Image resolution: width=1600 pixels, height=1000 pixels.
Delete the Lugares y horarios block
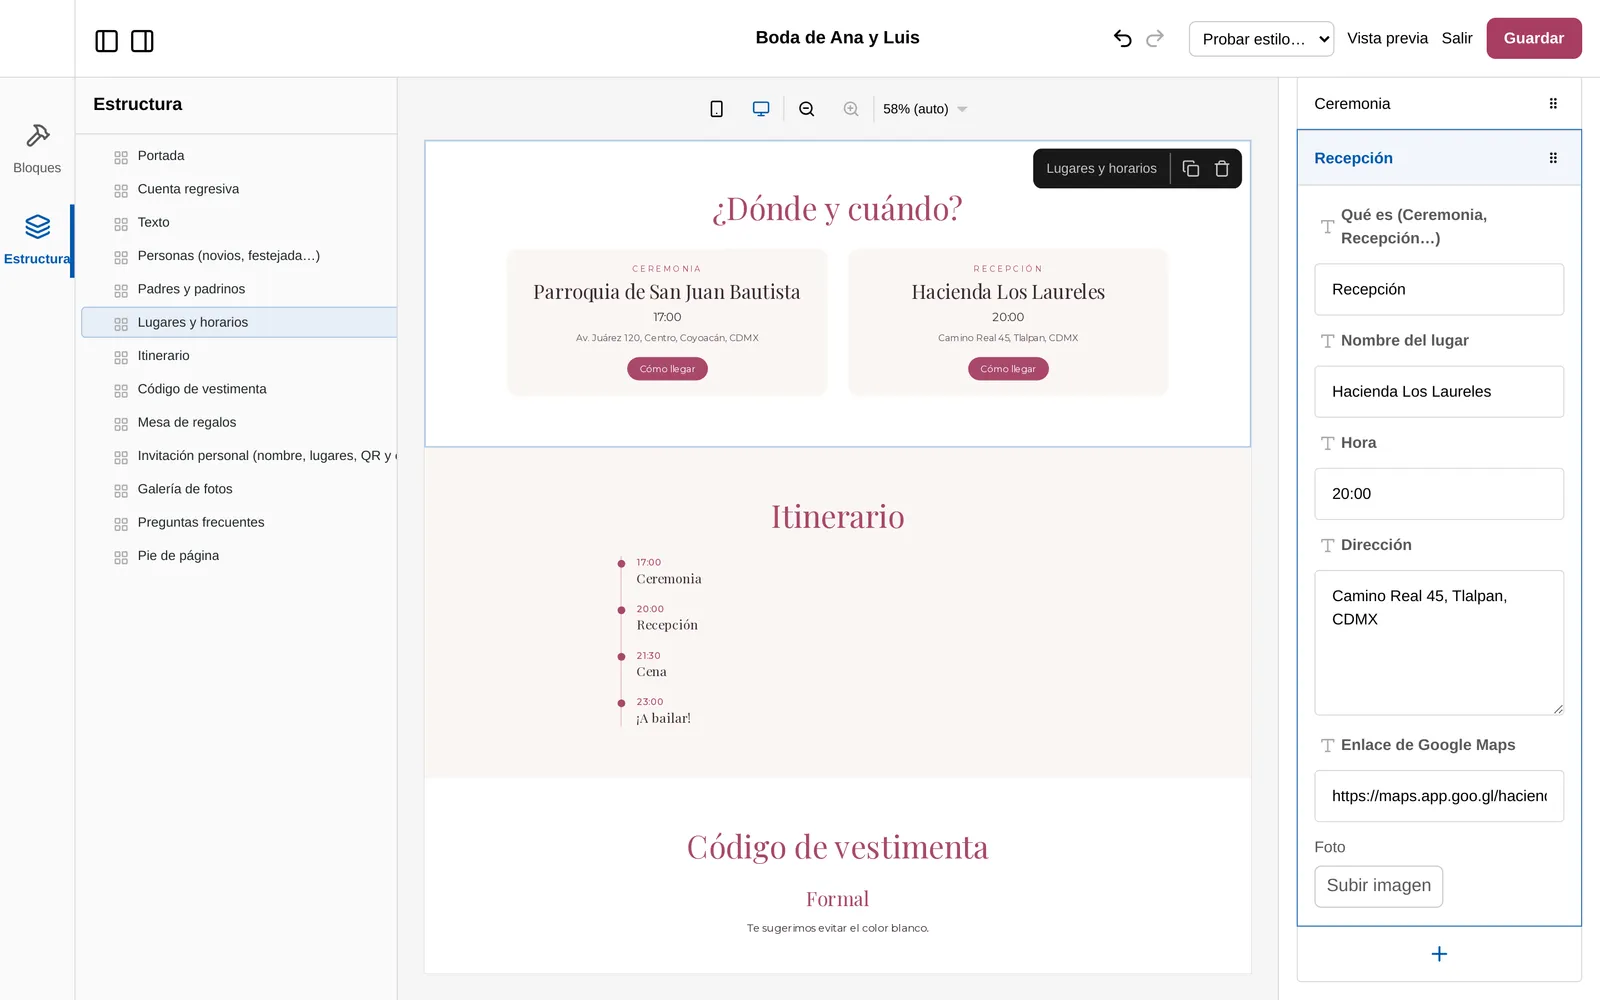1222,168
